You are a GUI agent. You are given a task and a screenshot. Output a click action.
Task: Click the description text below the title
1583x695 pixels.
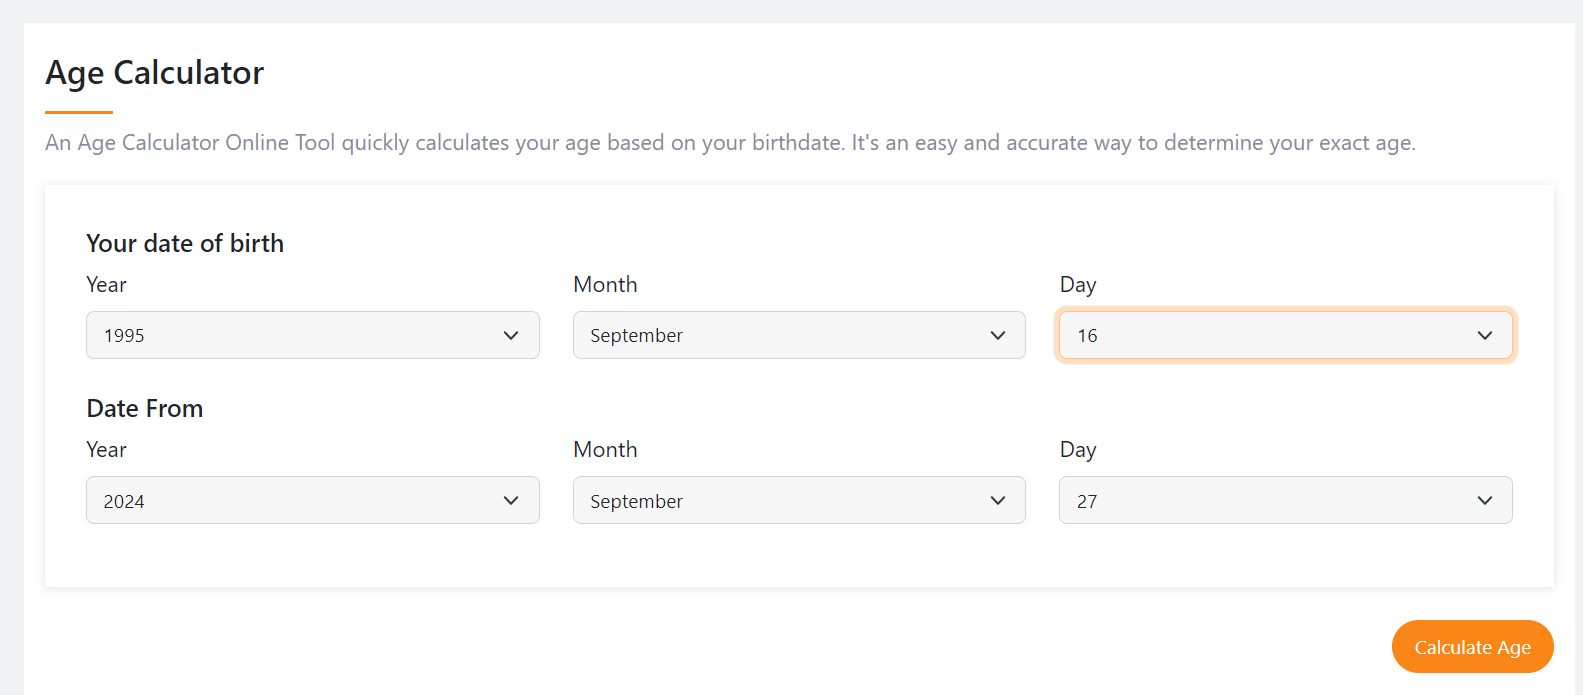[x=731, y=142]
